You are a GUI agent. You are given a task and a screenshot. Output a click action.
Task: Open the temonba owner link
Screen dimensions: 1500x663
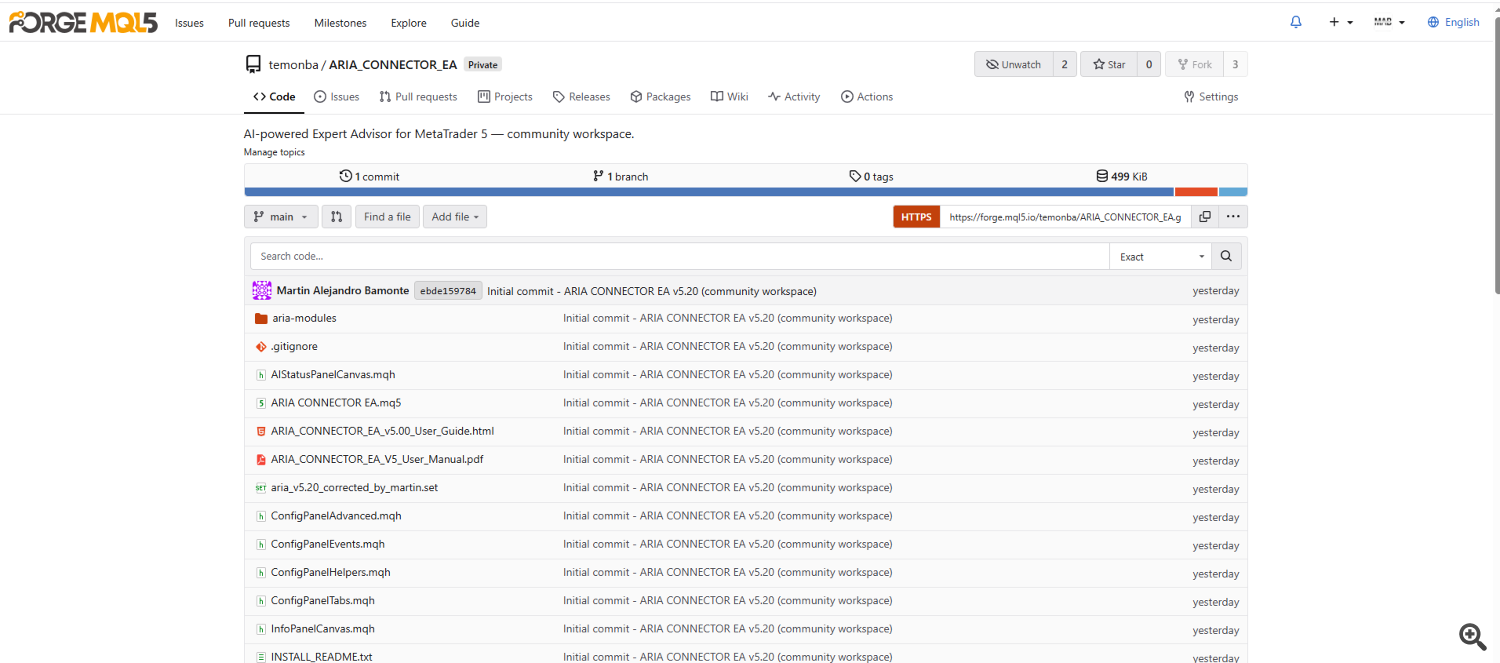[293, 65]
